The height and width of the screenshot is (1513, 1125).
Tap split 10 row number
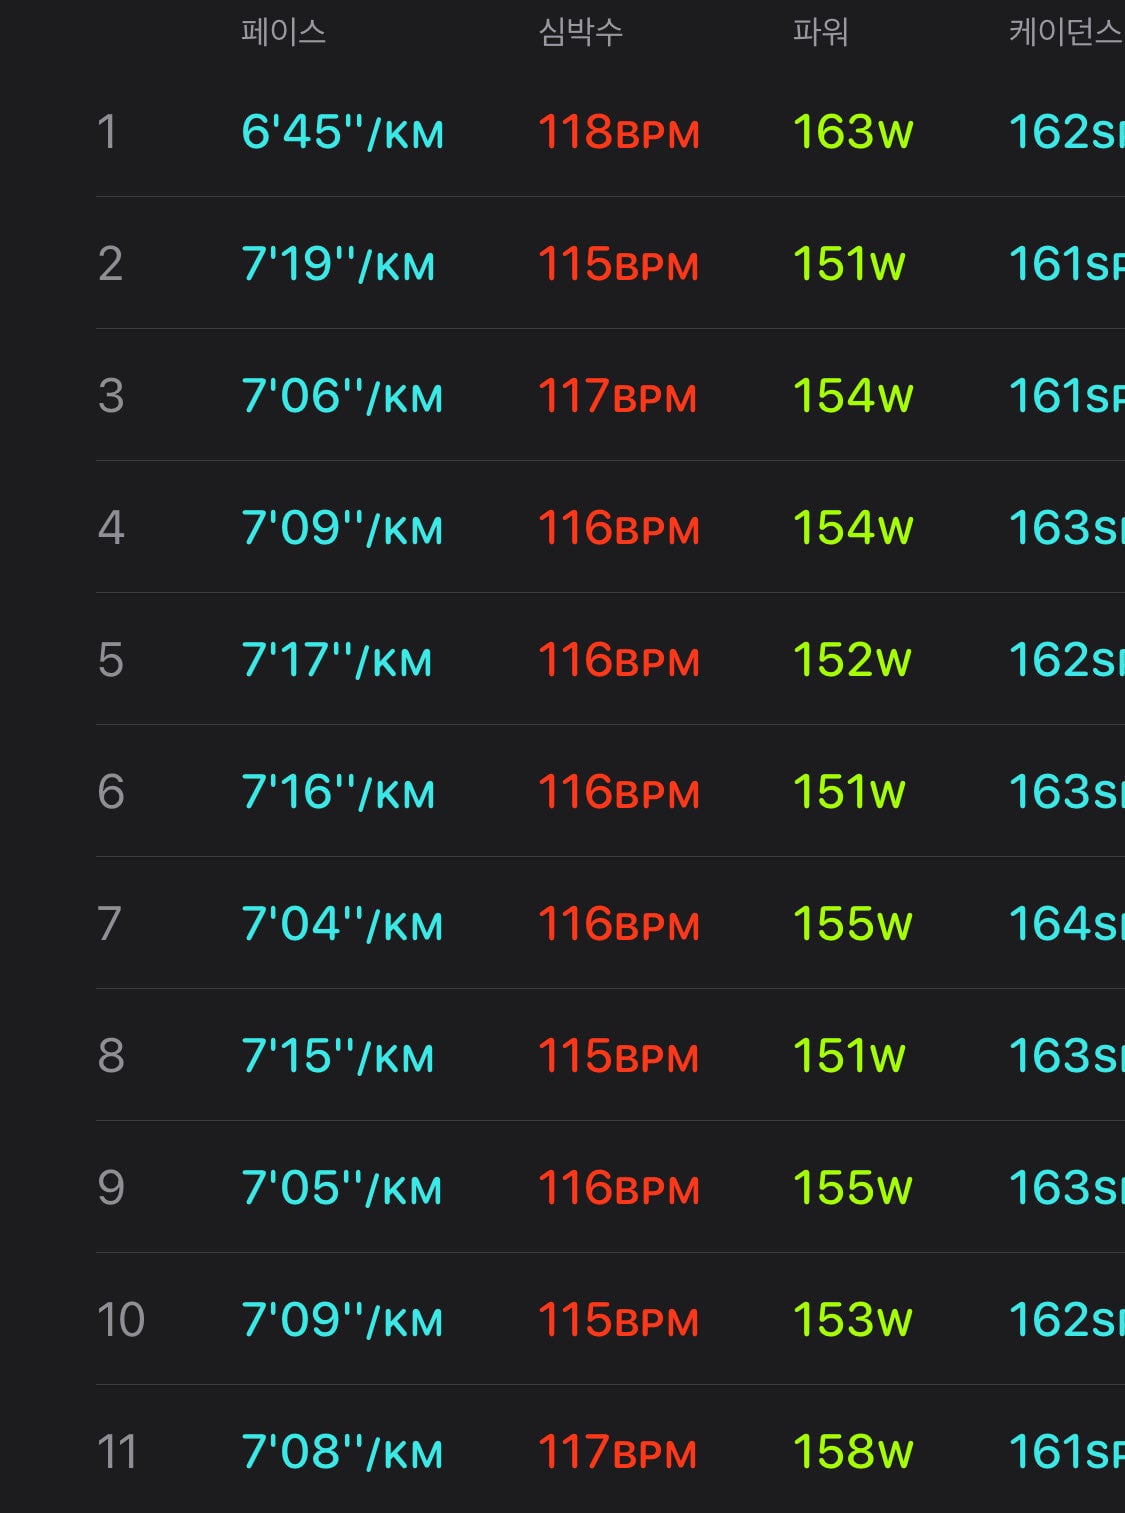coord(121,1320)
